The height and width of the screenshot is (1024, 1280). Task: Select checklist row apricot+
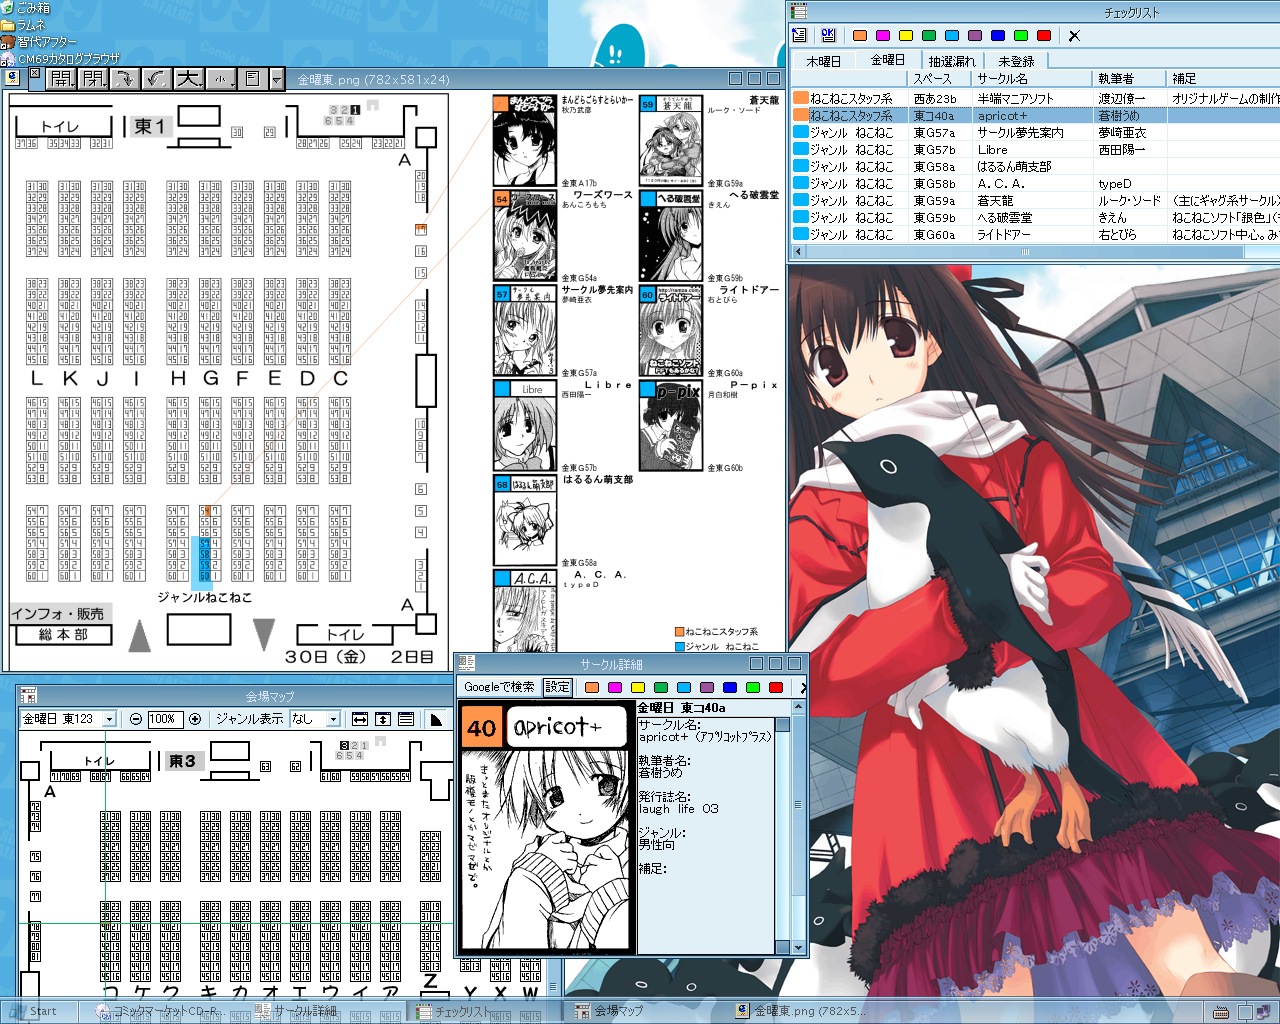(1034, 116)
